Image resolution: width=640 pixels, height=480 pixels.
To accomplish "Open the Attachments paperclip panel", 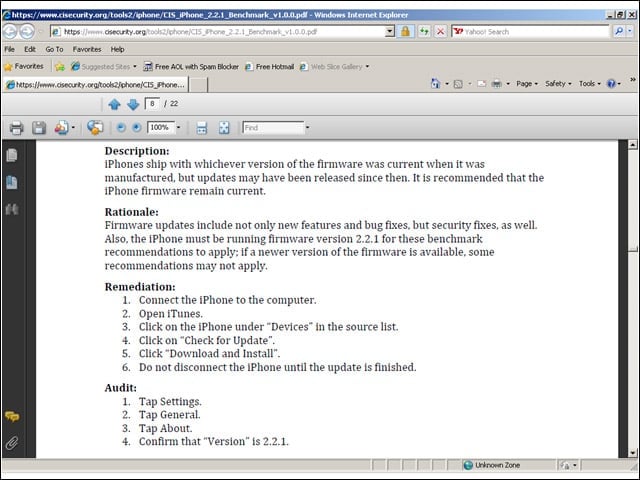I will (x=12, y=443).
